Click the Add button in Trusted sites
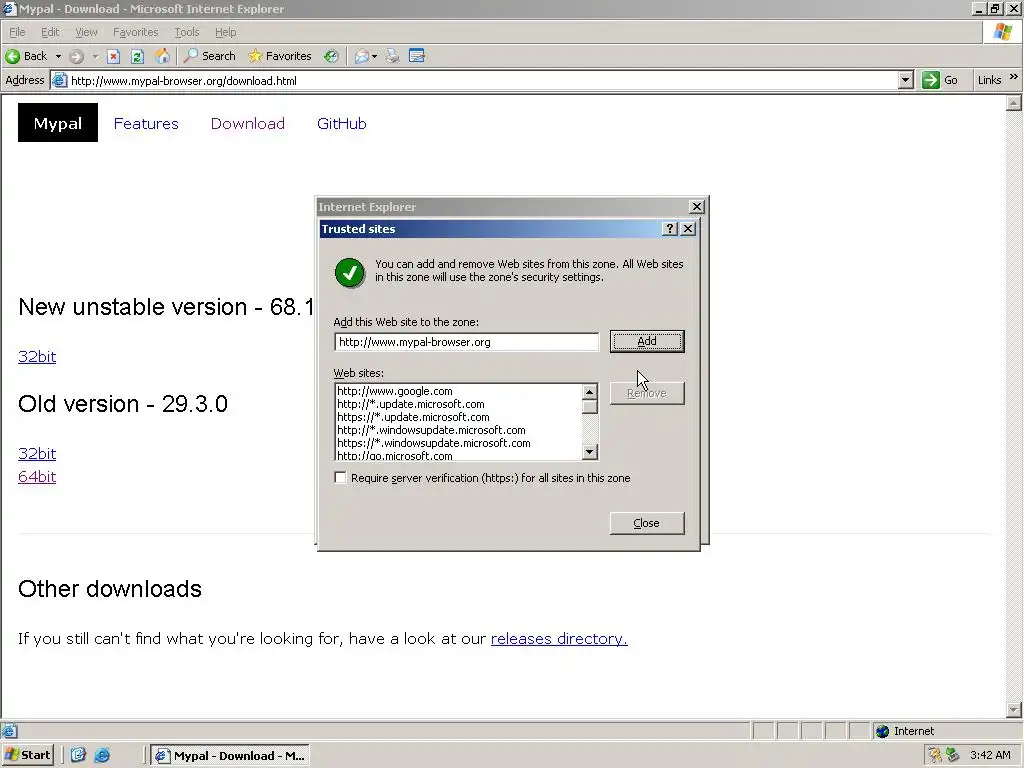Viewport: 1024px width, 768px height. click(x=647, y=341)
